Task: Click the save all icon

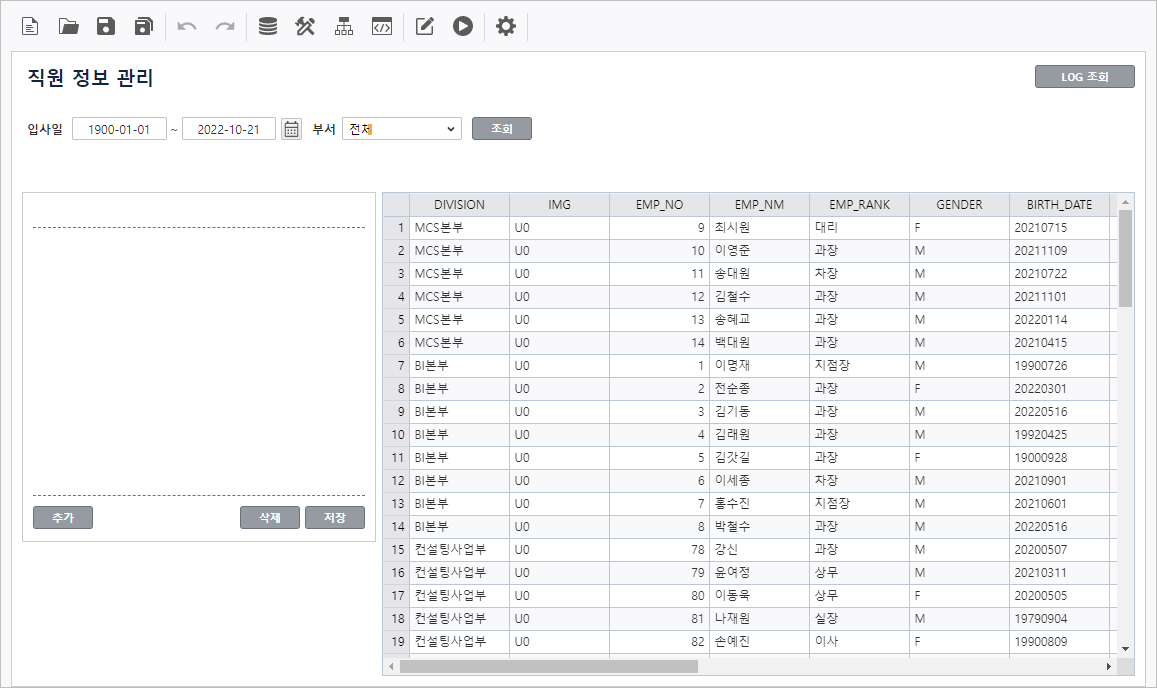Action: [x=144, y=27]
